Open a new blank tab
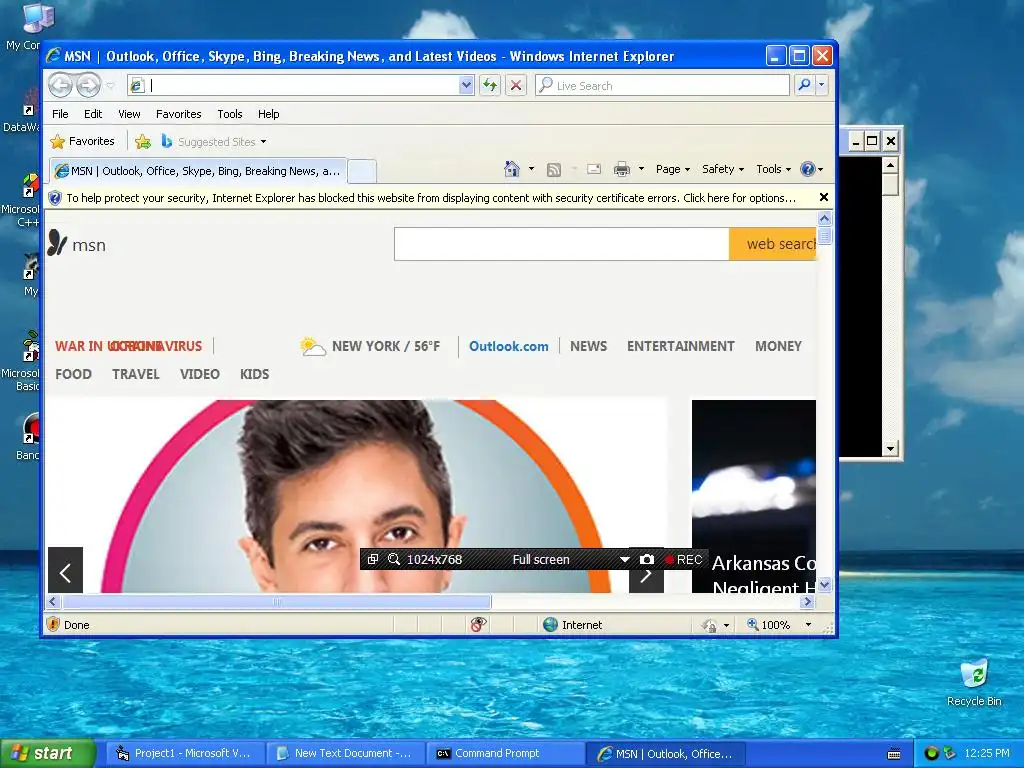This screenshot has width=1024, height=768. (362, 171)
